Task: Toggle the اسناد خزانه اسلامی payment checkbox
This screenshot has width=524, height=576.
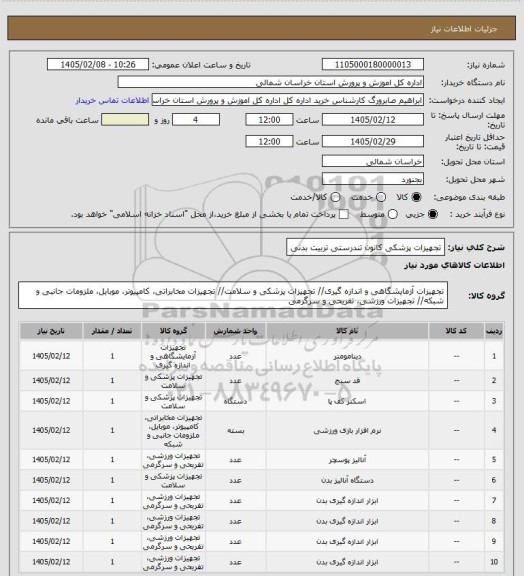Action: (344, 214)
